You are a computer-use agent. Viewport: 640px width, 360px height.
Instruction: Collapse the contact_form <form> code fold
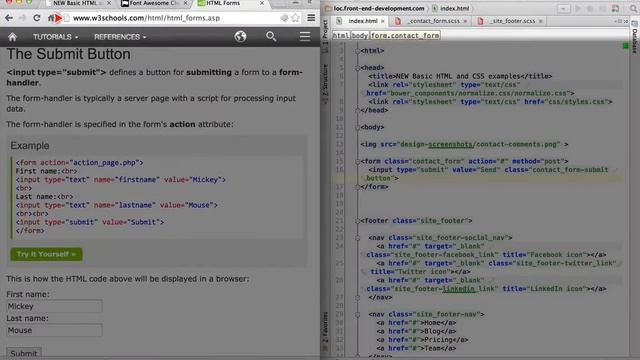click(x=357, y=161)
